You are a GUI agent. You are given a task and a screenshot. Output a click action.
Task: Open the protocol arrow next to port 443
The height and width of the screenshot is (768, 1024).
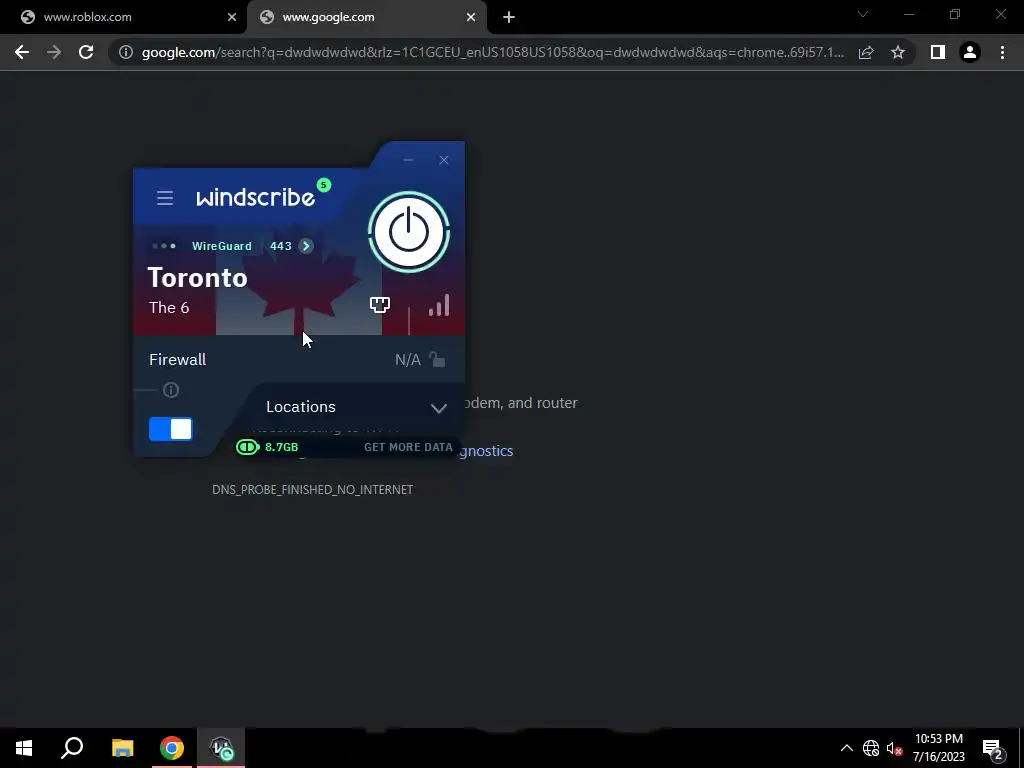306,246
